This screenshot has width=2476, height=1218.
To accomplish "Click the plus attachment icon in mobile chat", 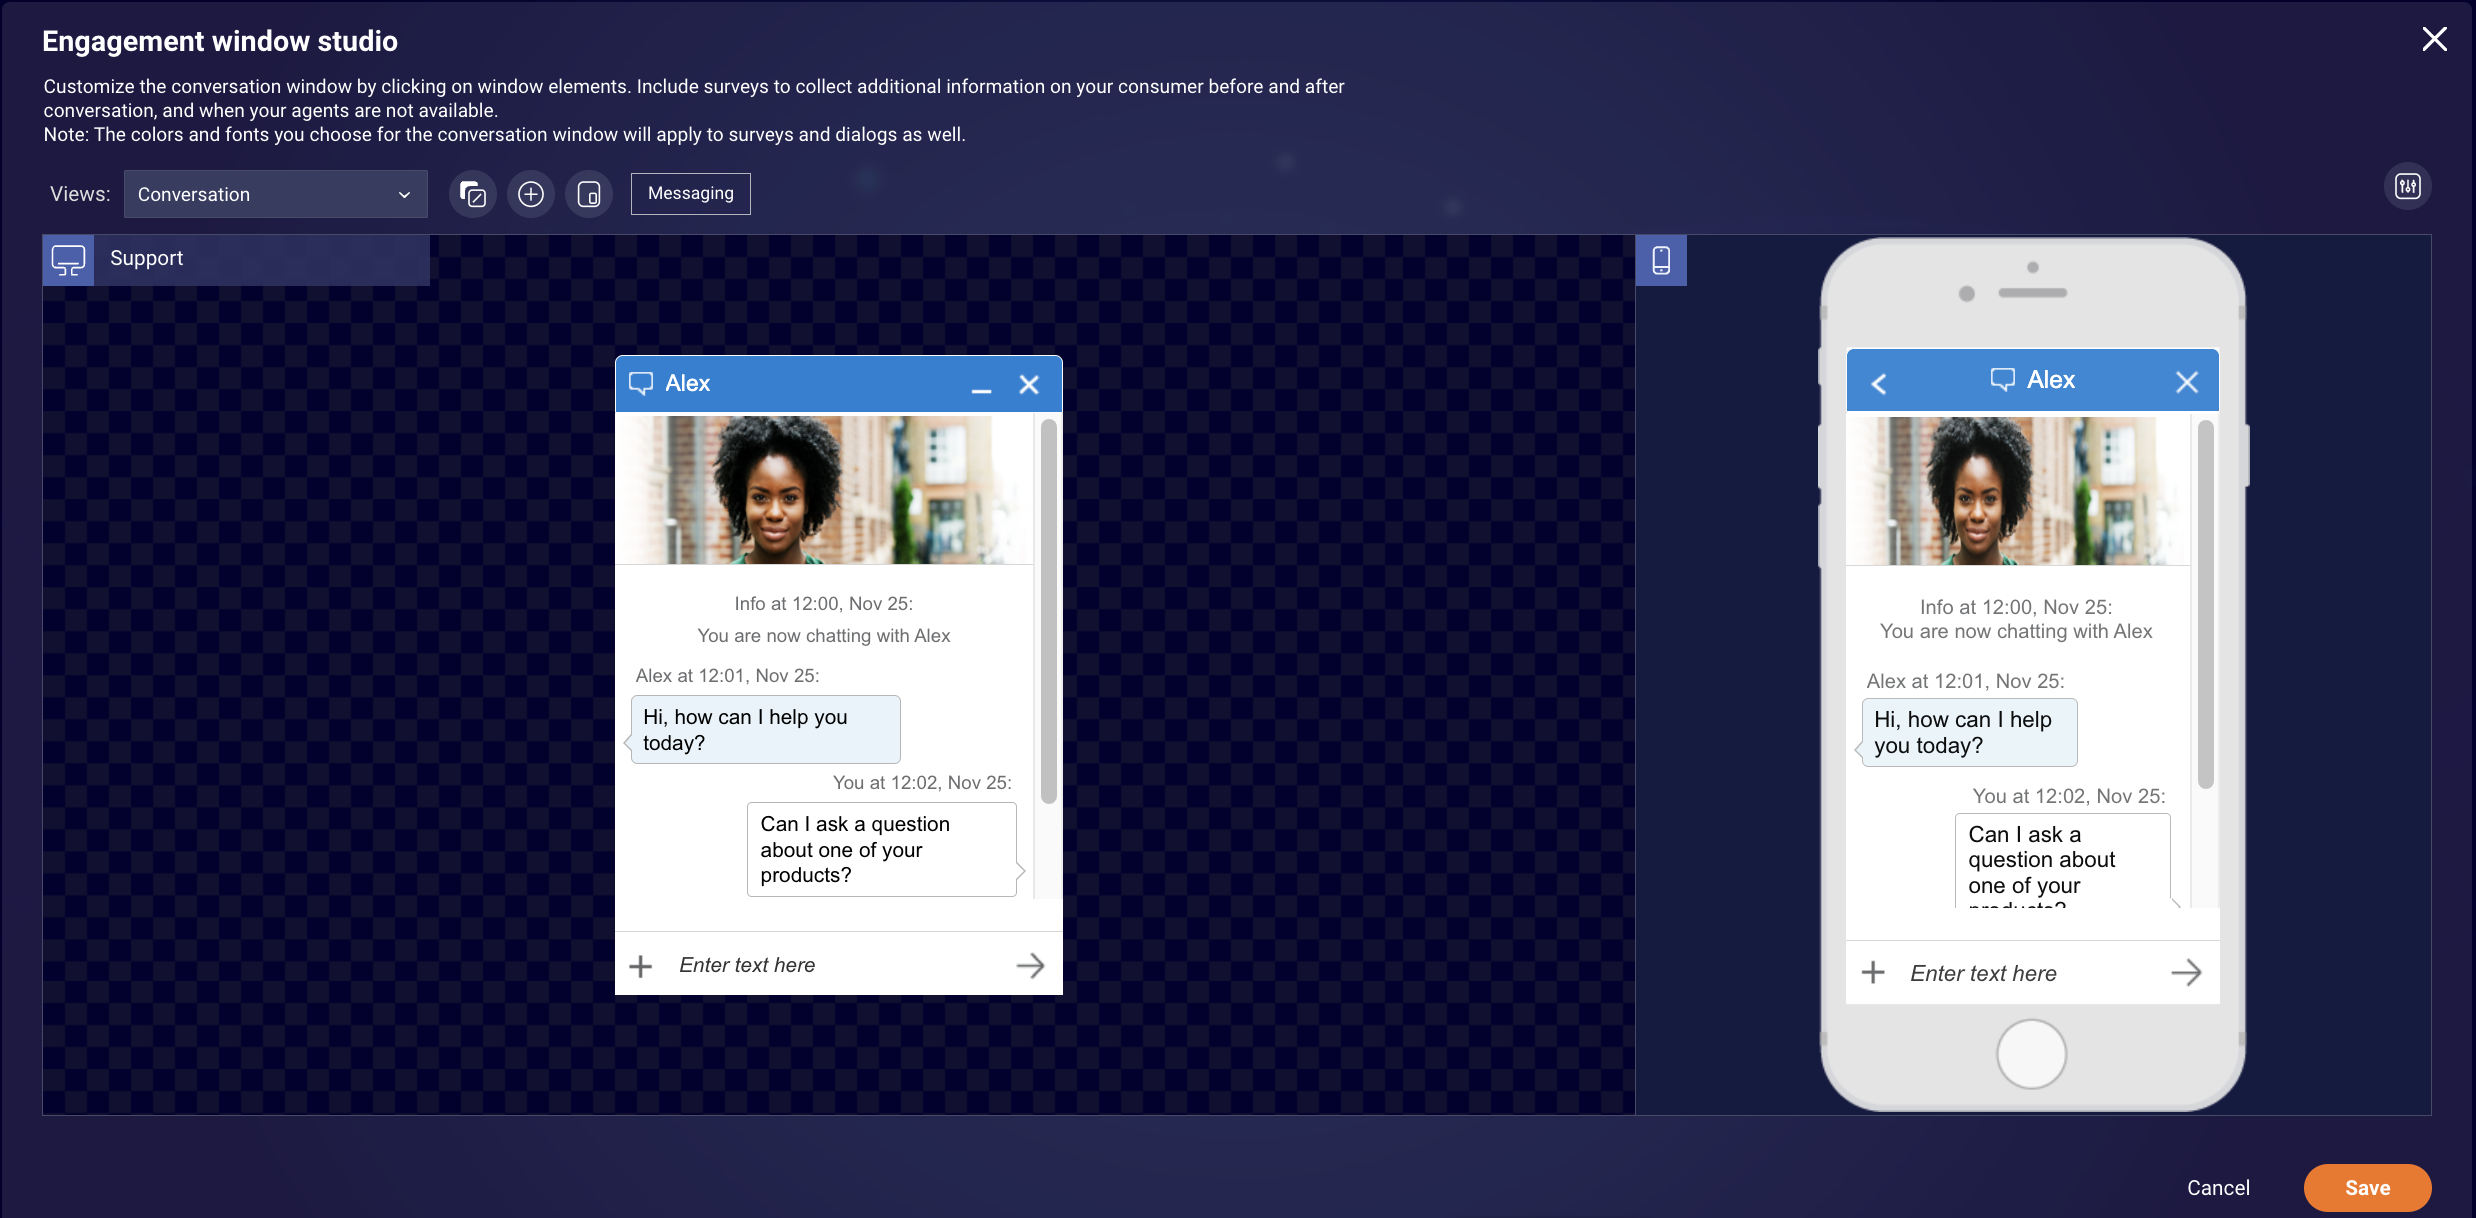I will (x=1873, y=972).
